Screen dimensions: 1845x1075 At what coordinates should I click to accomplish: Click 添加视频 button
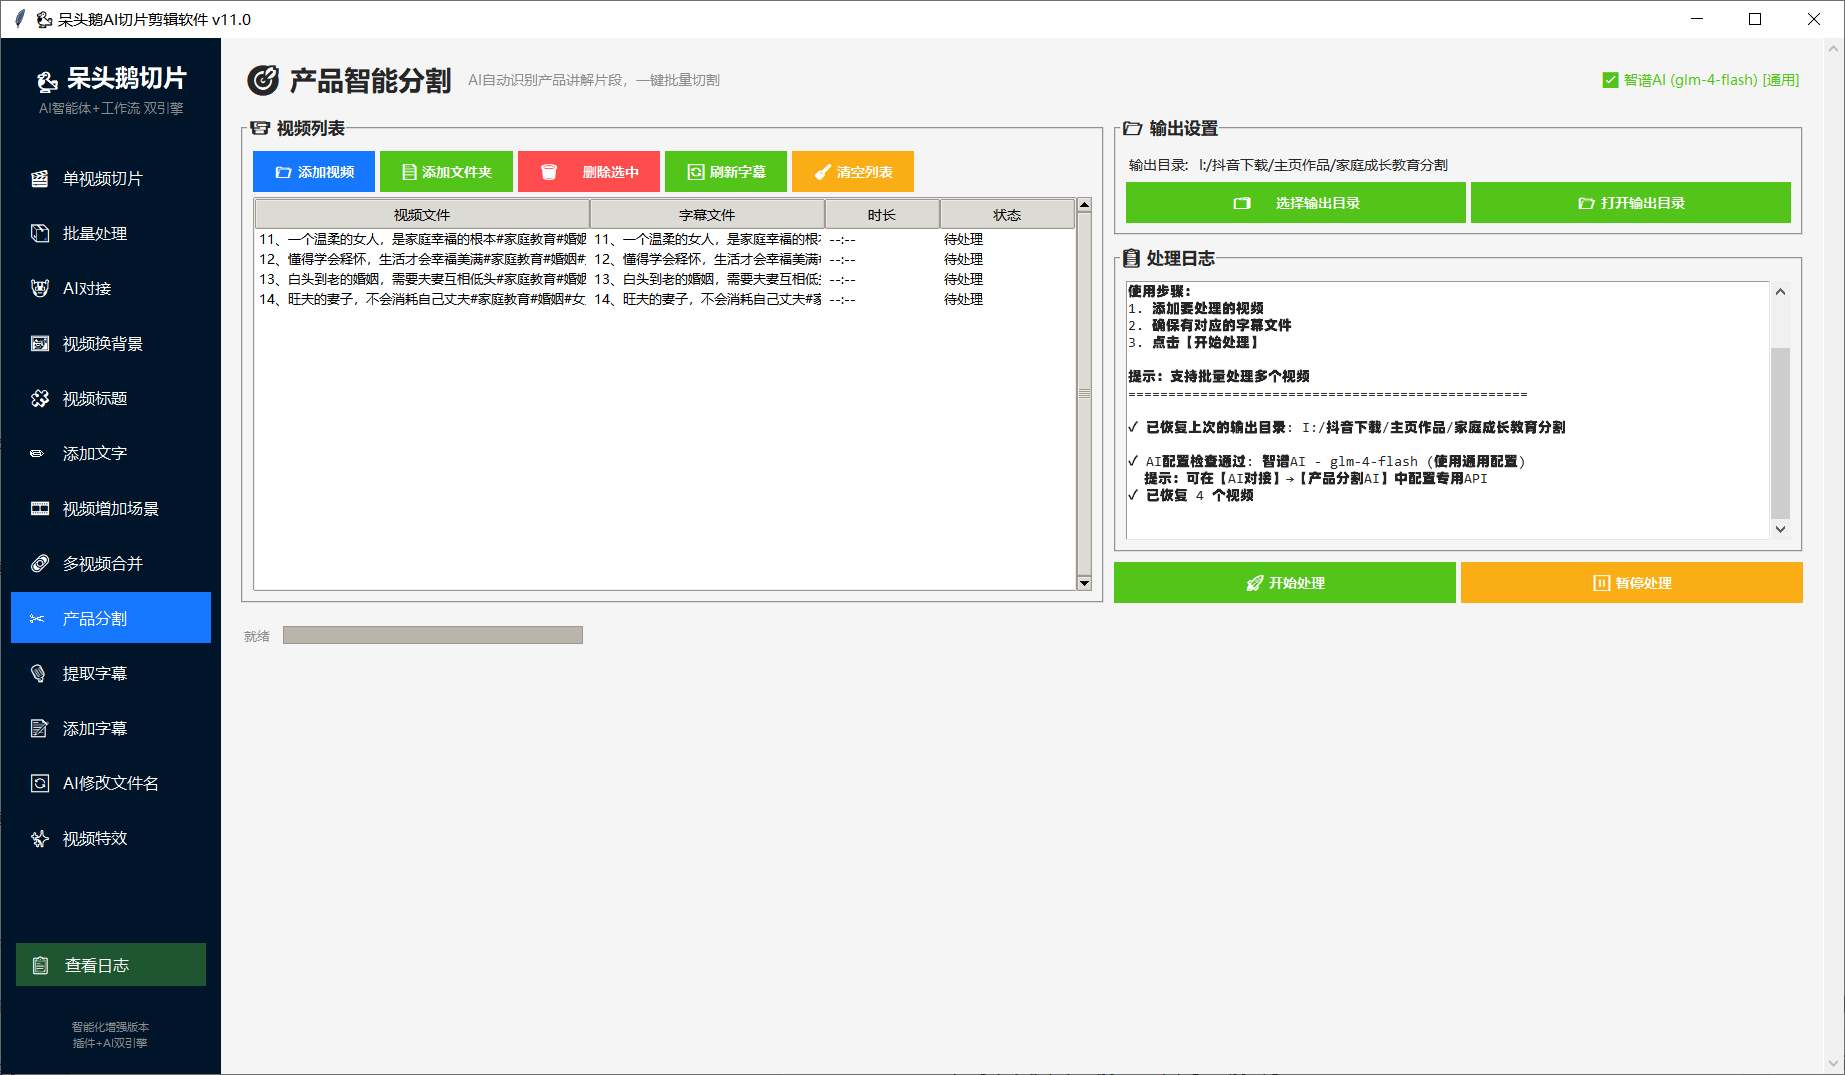(314, 172)
